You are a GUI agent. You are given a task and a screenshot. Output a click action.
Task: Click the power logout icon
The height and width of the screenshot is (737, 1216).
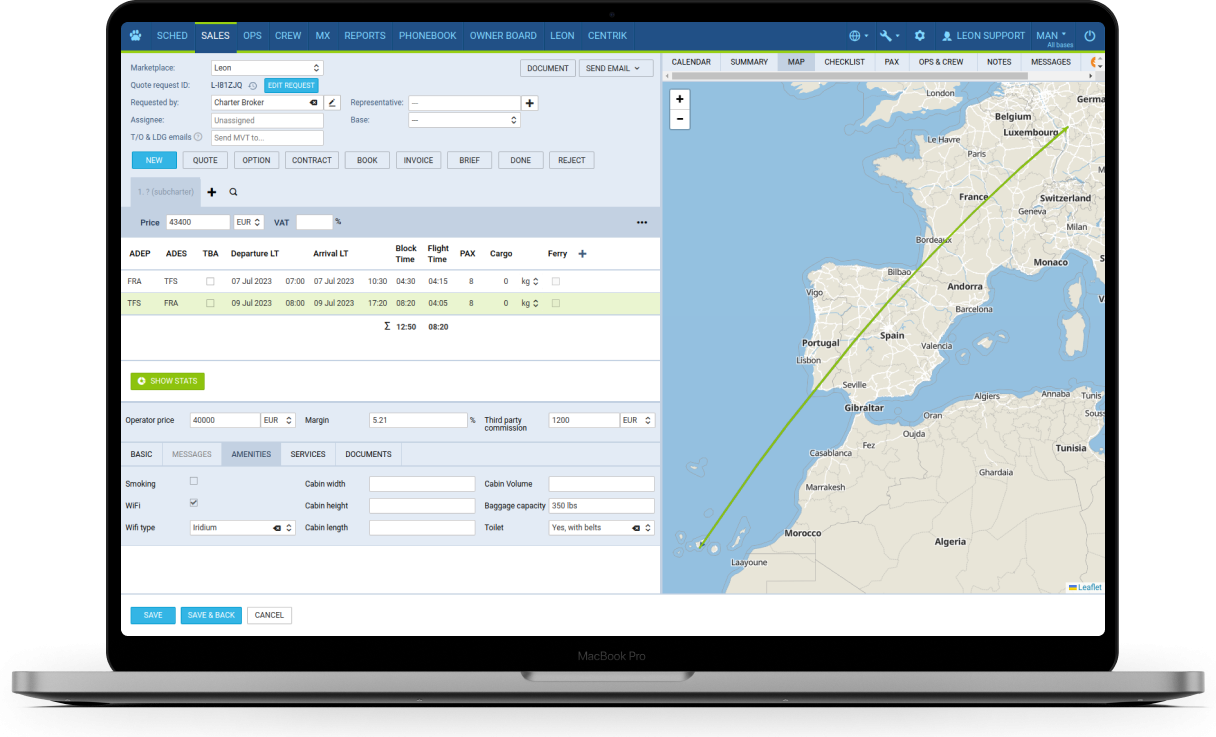[1090, 35]
